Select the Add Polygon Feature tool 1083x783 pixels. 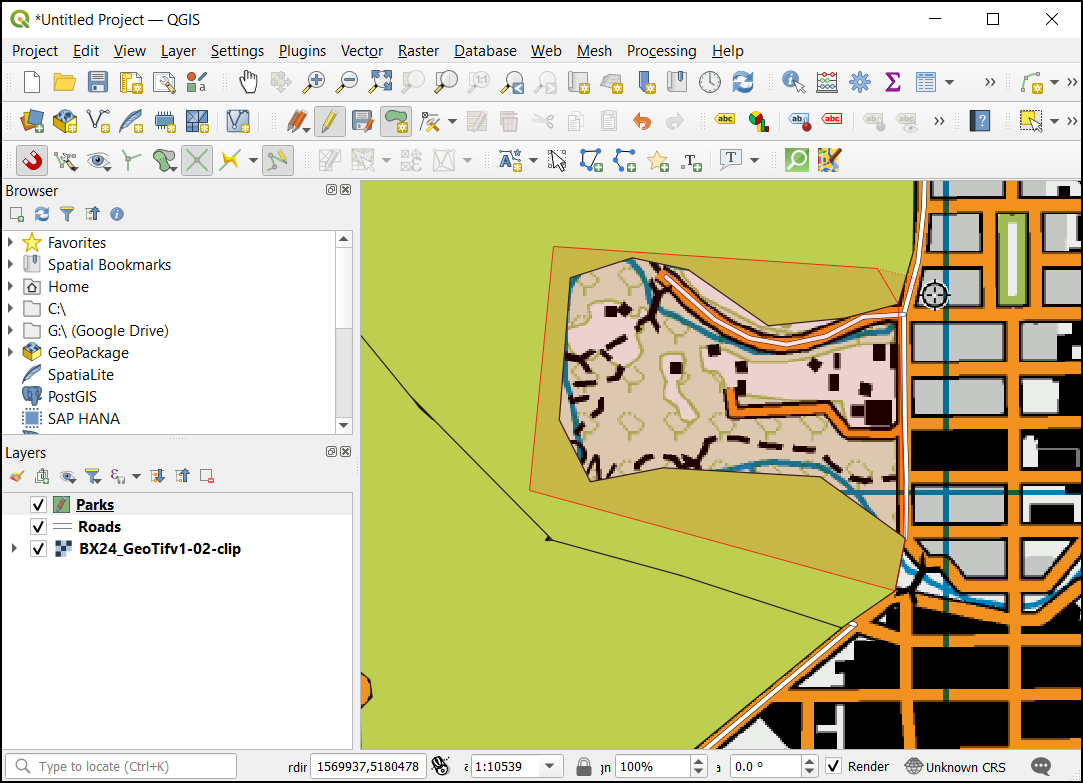click(396, 122)
